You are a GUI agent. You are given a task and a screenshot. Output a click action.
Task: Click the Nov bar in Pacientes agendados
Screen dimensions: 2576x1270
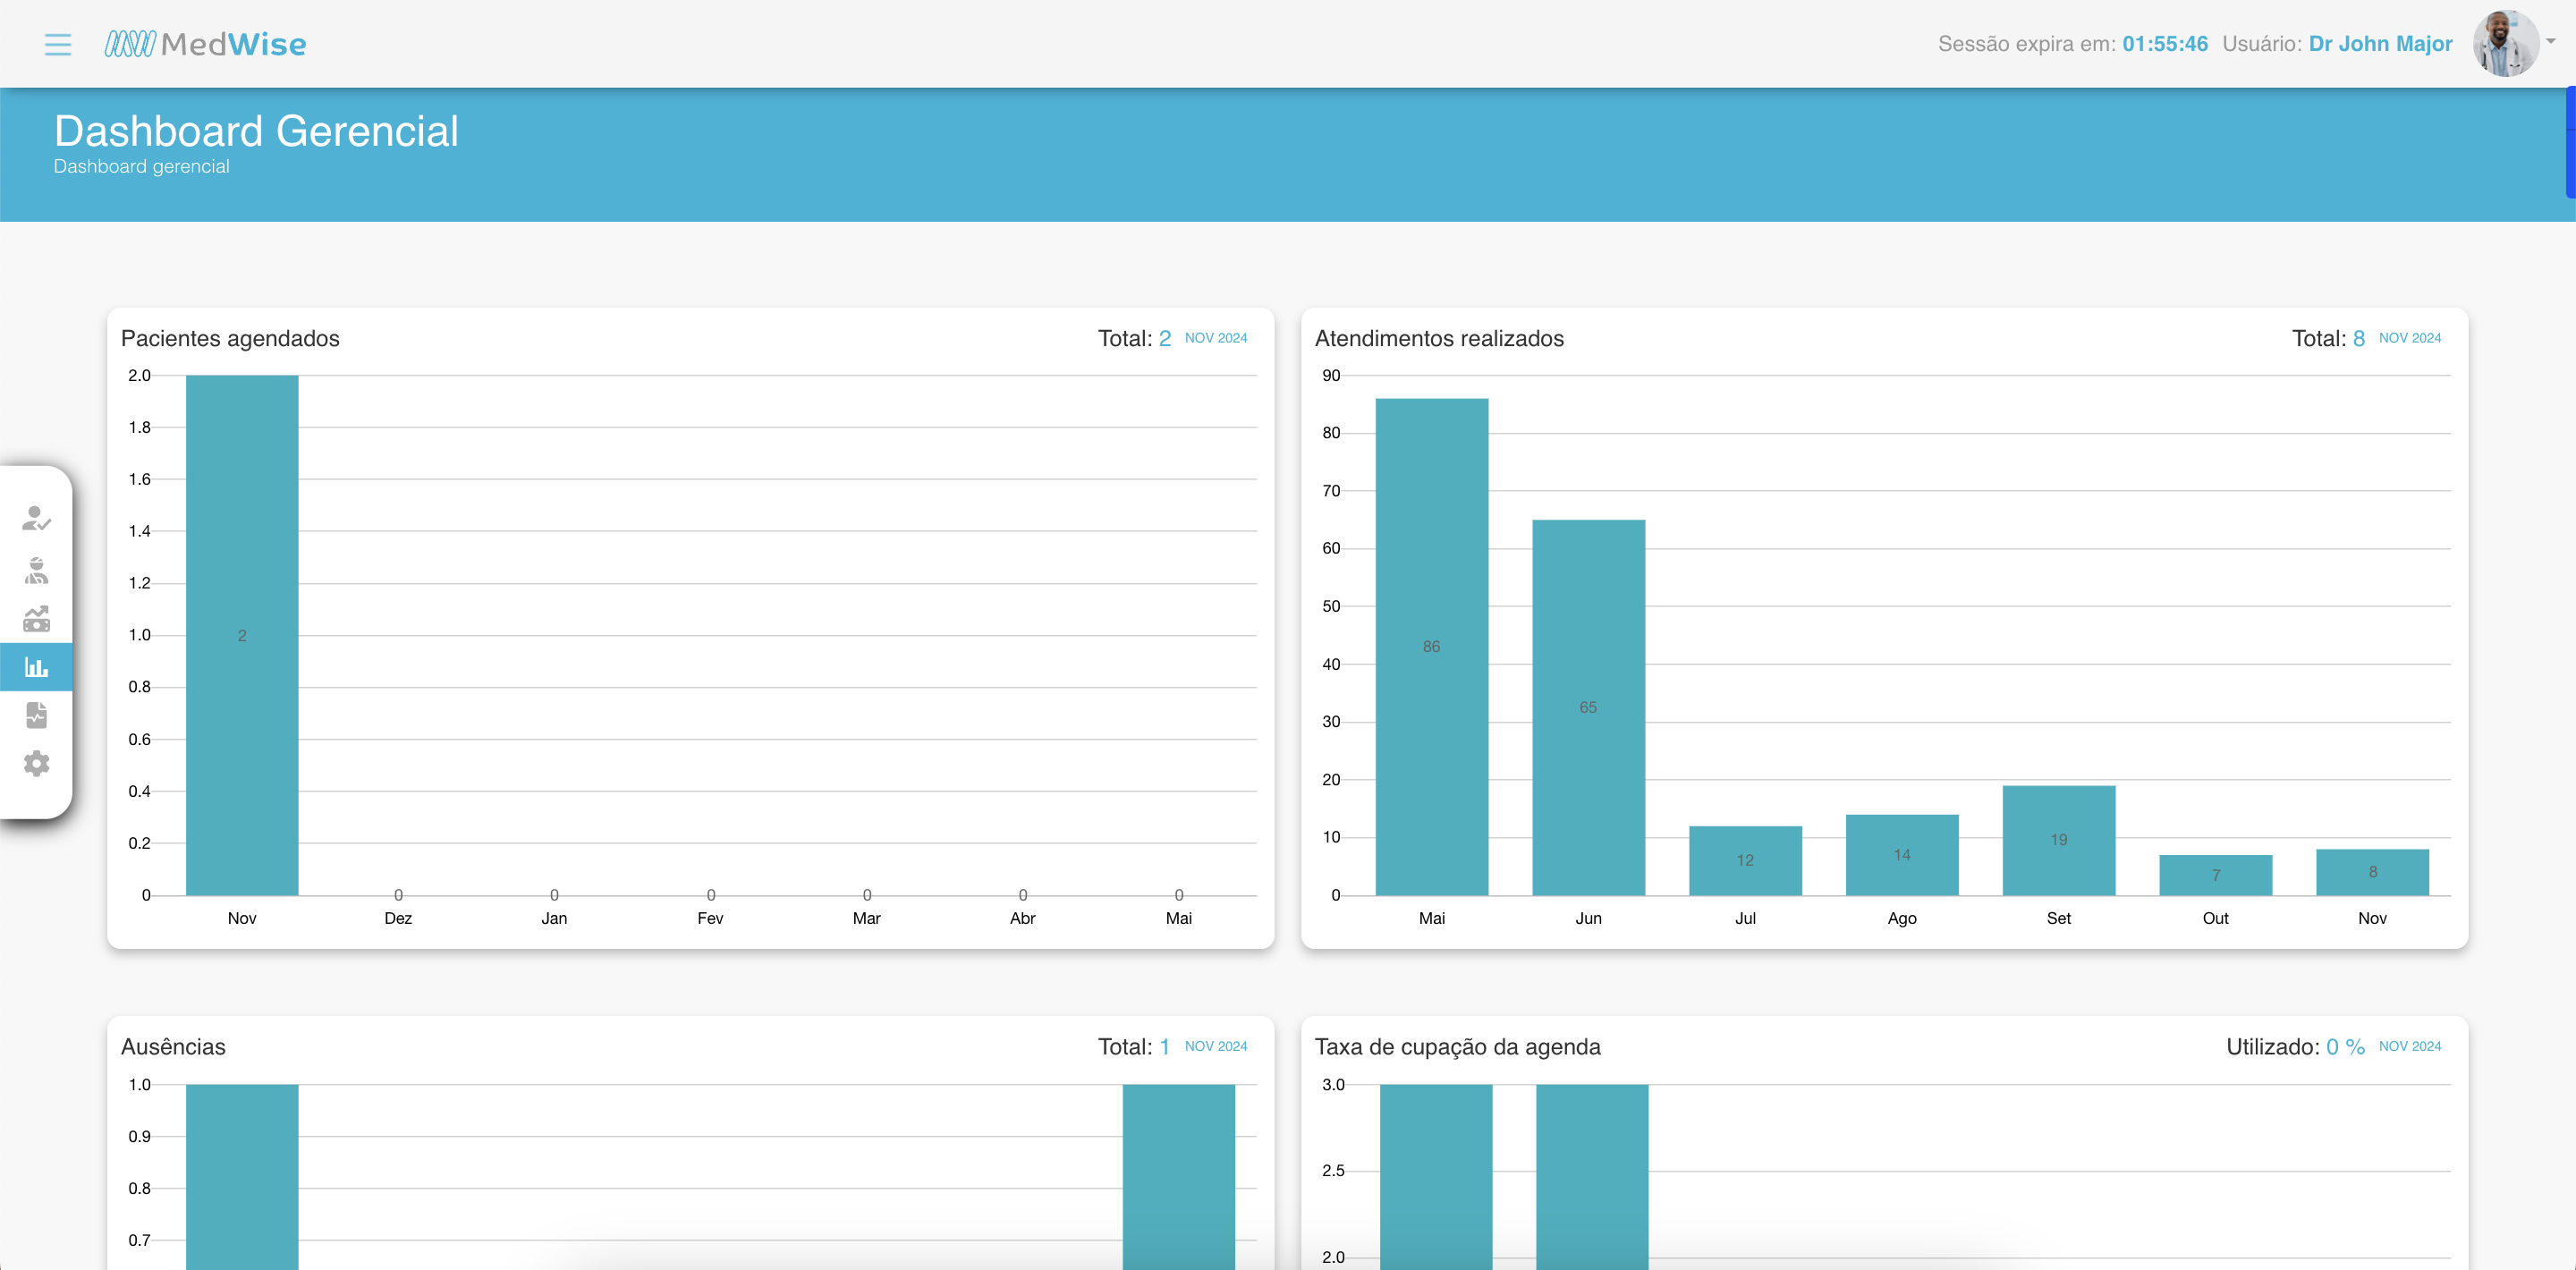click(x=242, y=635)
